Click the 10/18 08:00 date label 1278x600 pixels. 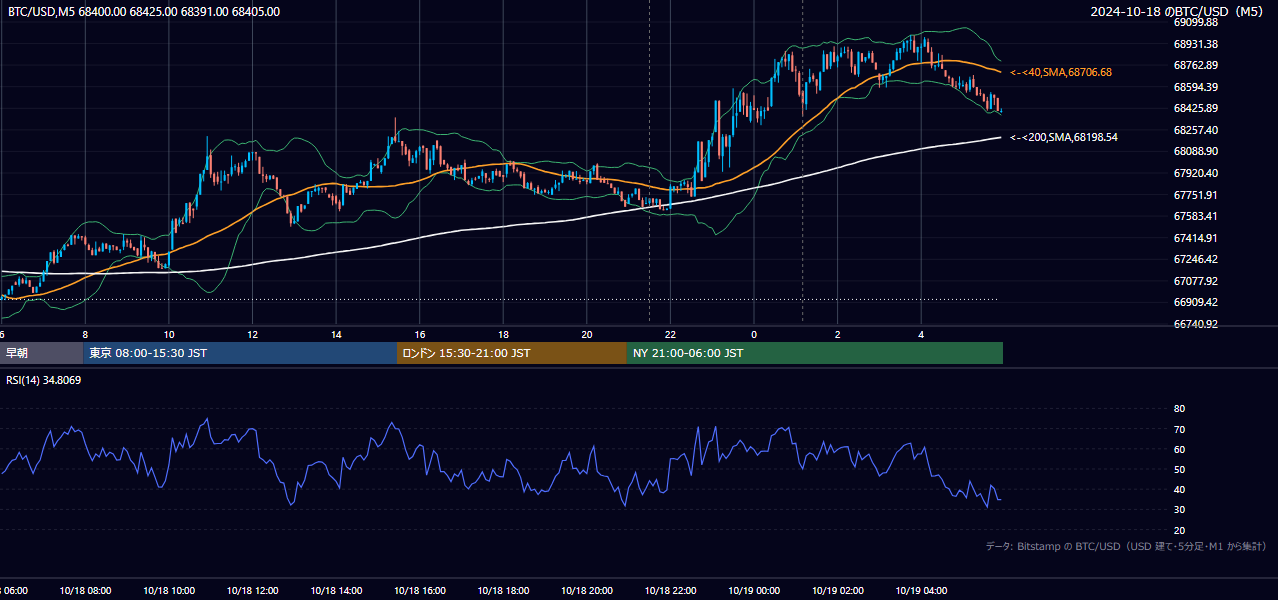85,591
